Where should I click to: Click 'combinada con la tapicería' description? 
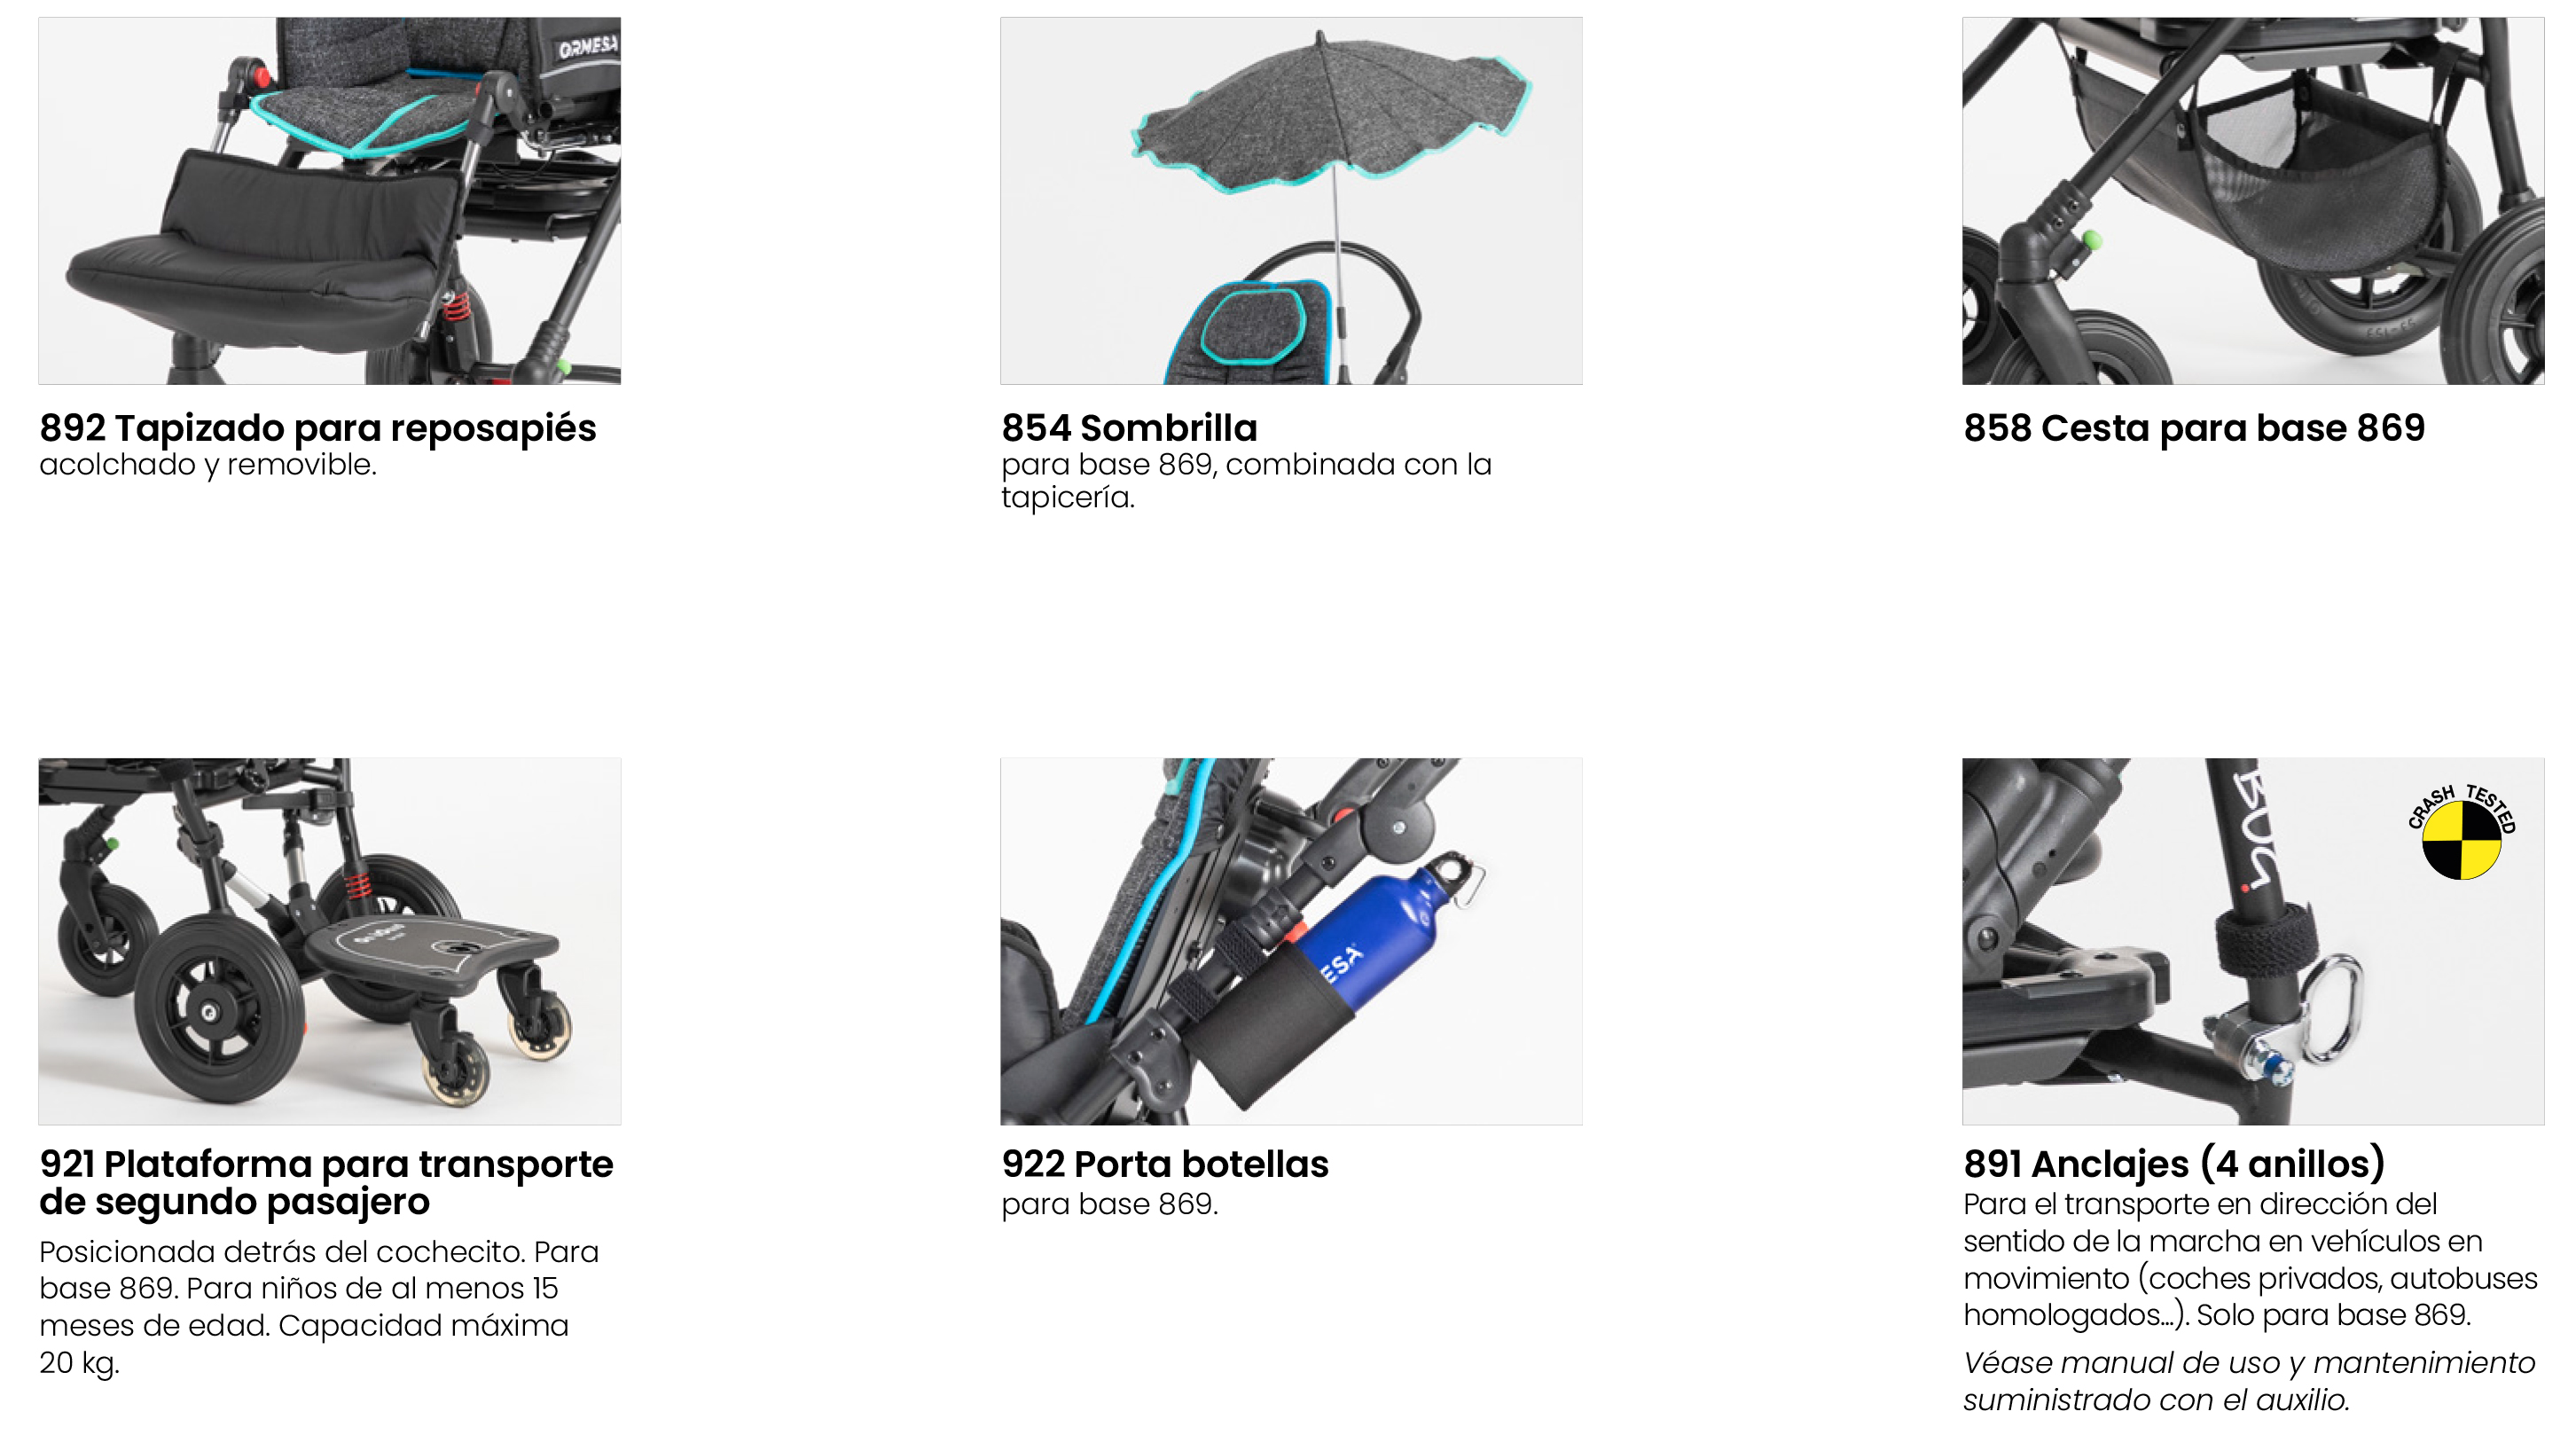point(1246,480)
